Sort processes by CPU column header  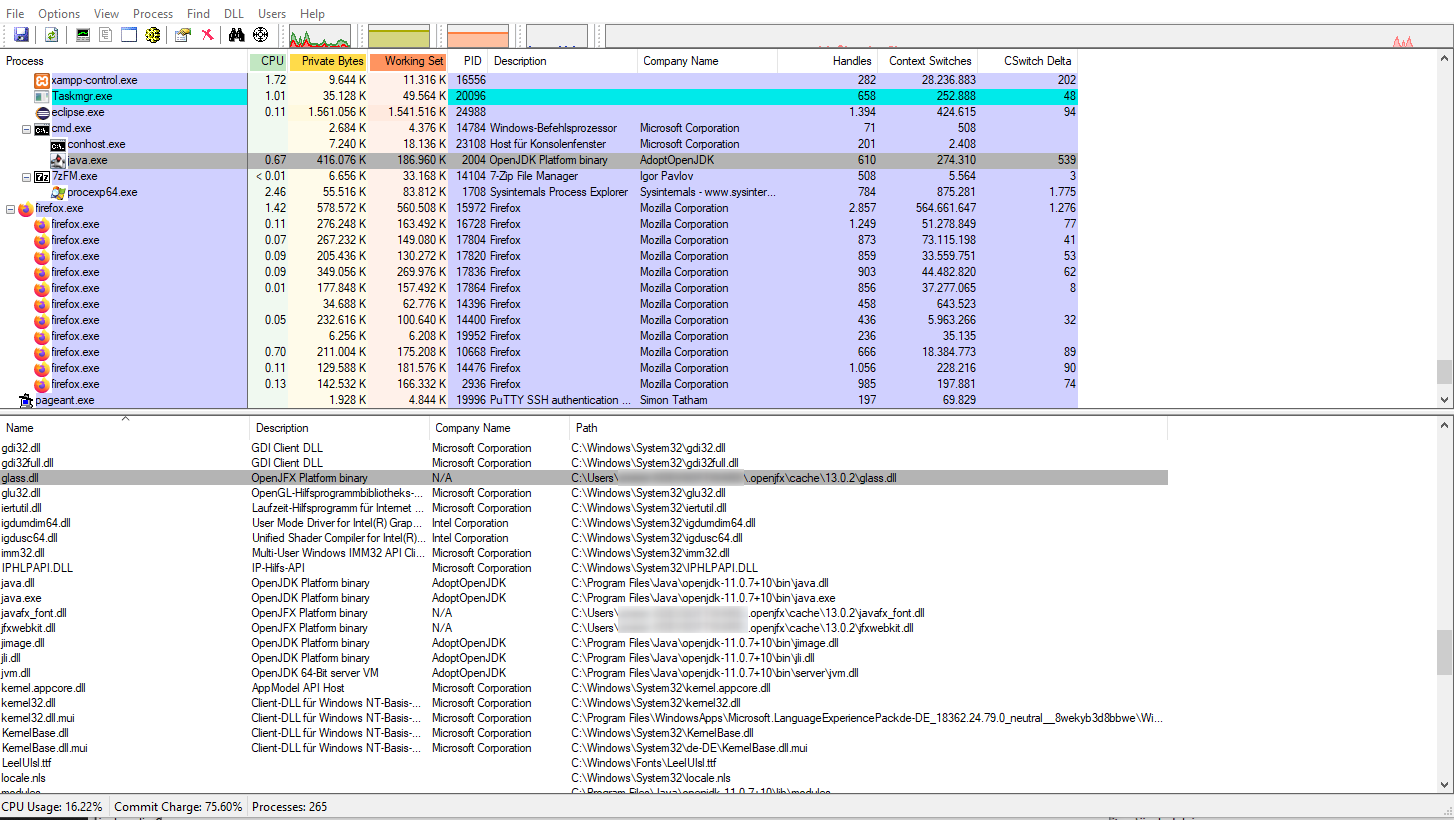coord(268,60)
